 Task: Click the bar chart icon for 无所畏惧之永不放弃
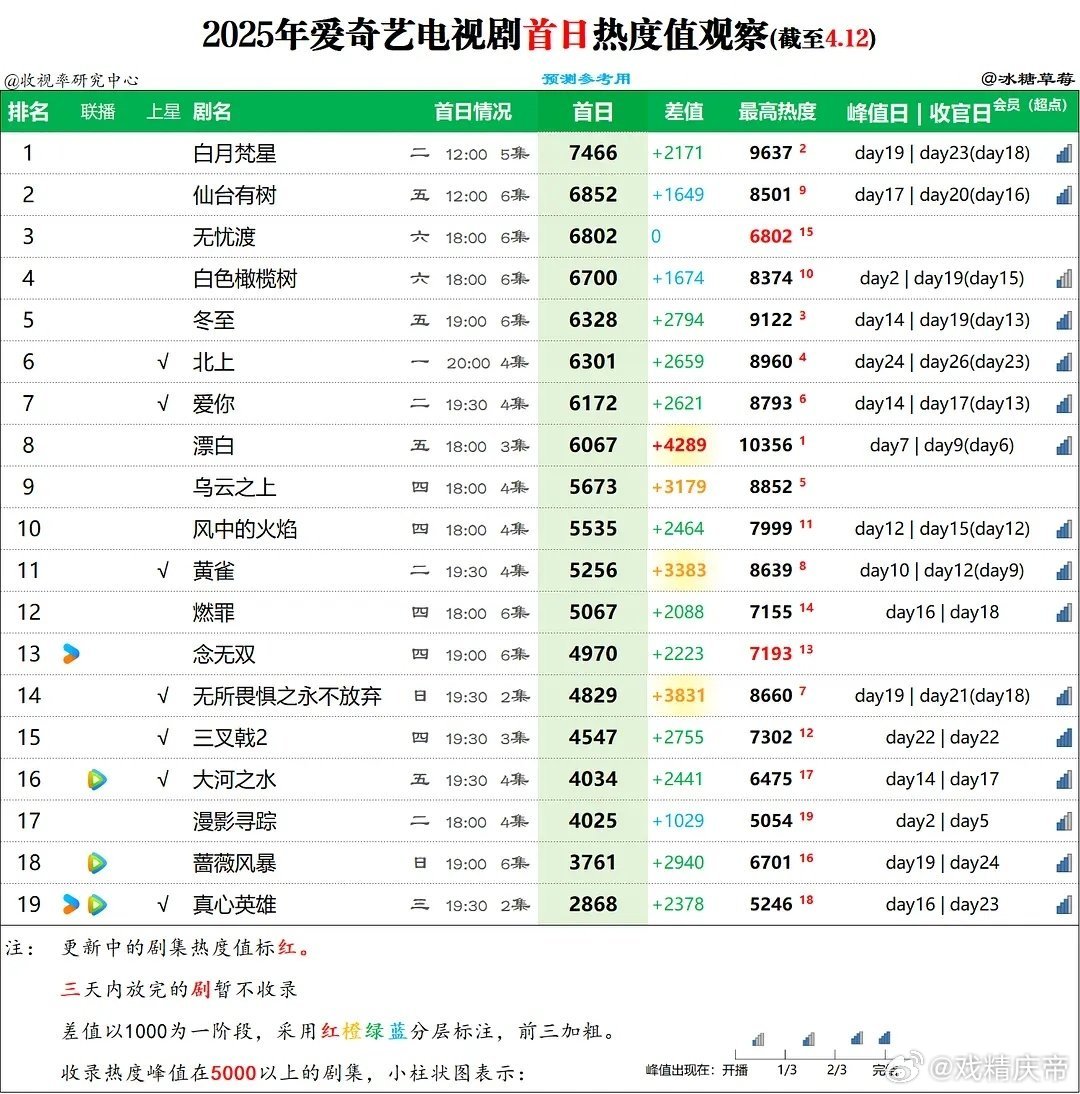click(x=1064, y=696)
